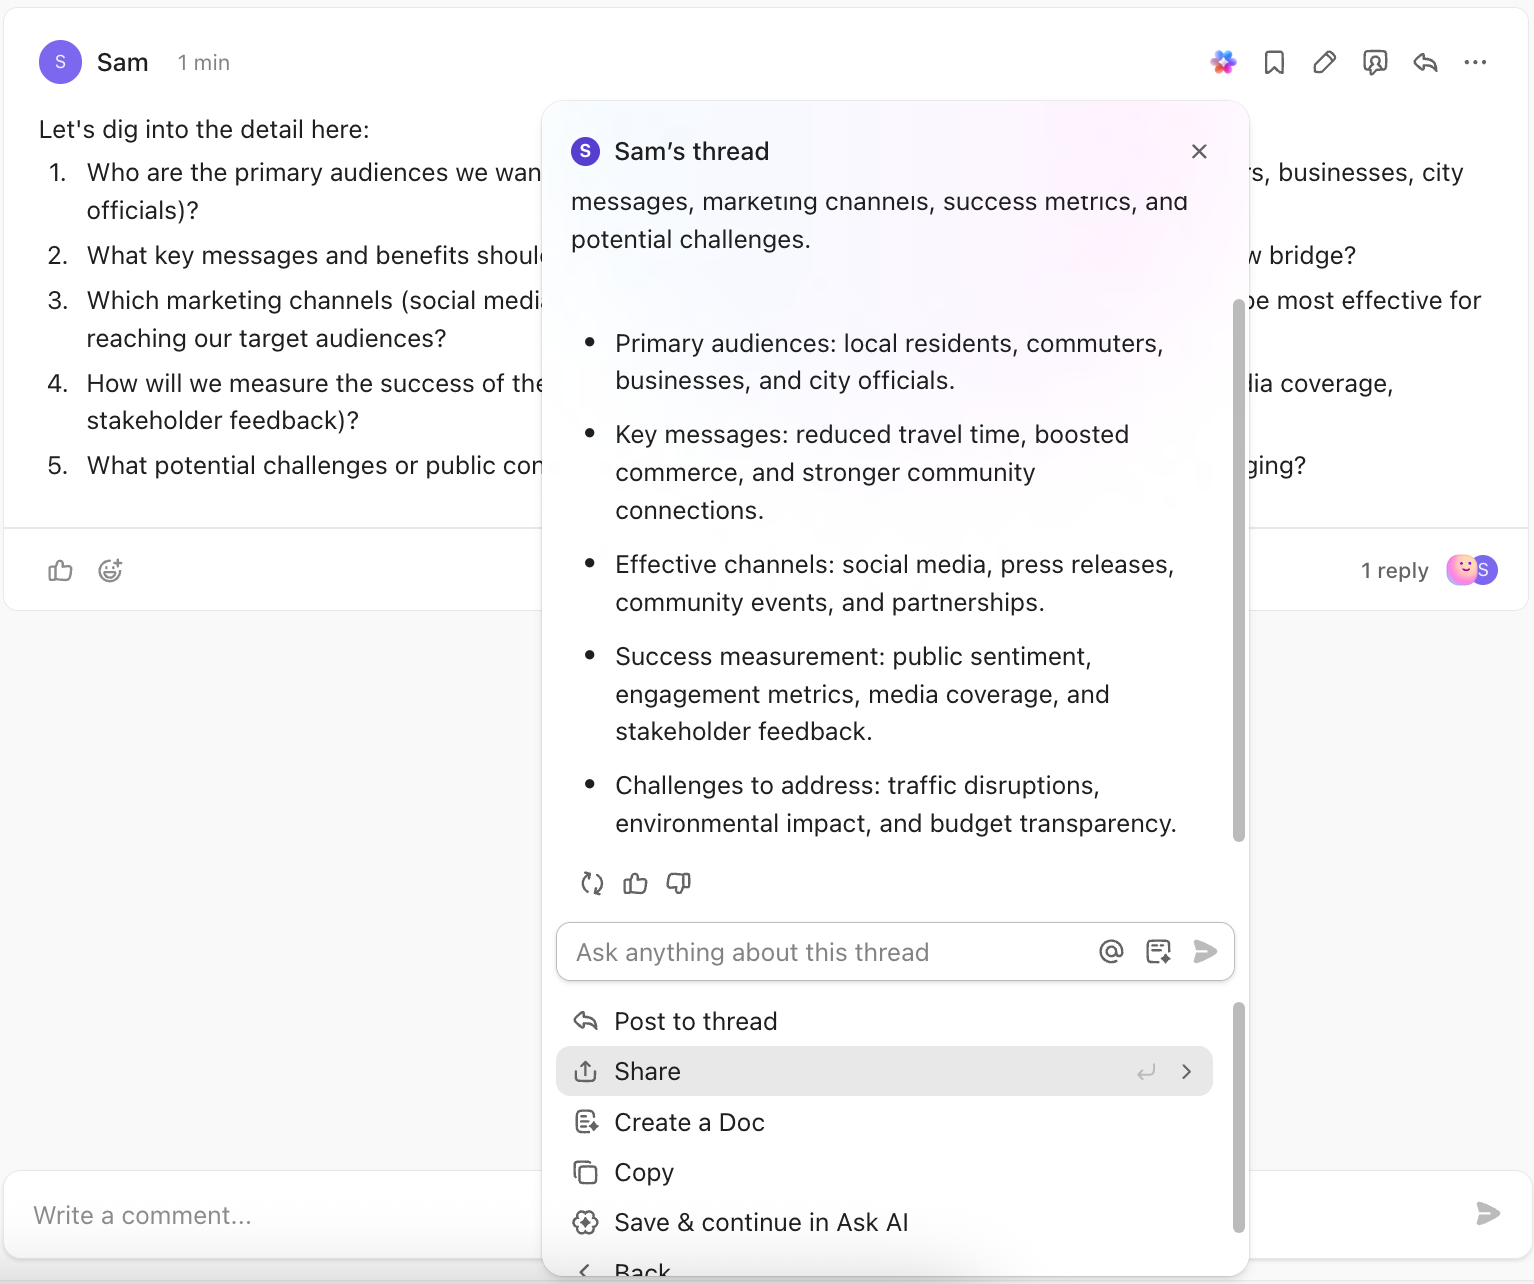
Task: Open the "1 reply" thread link
Action: [1394, 570]
